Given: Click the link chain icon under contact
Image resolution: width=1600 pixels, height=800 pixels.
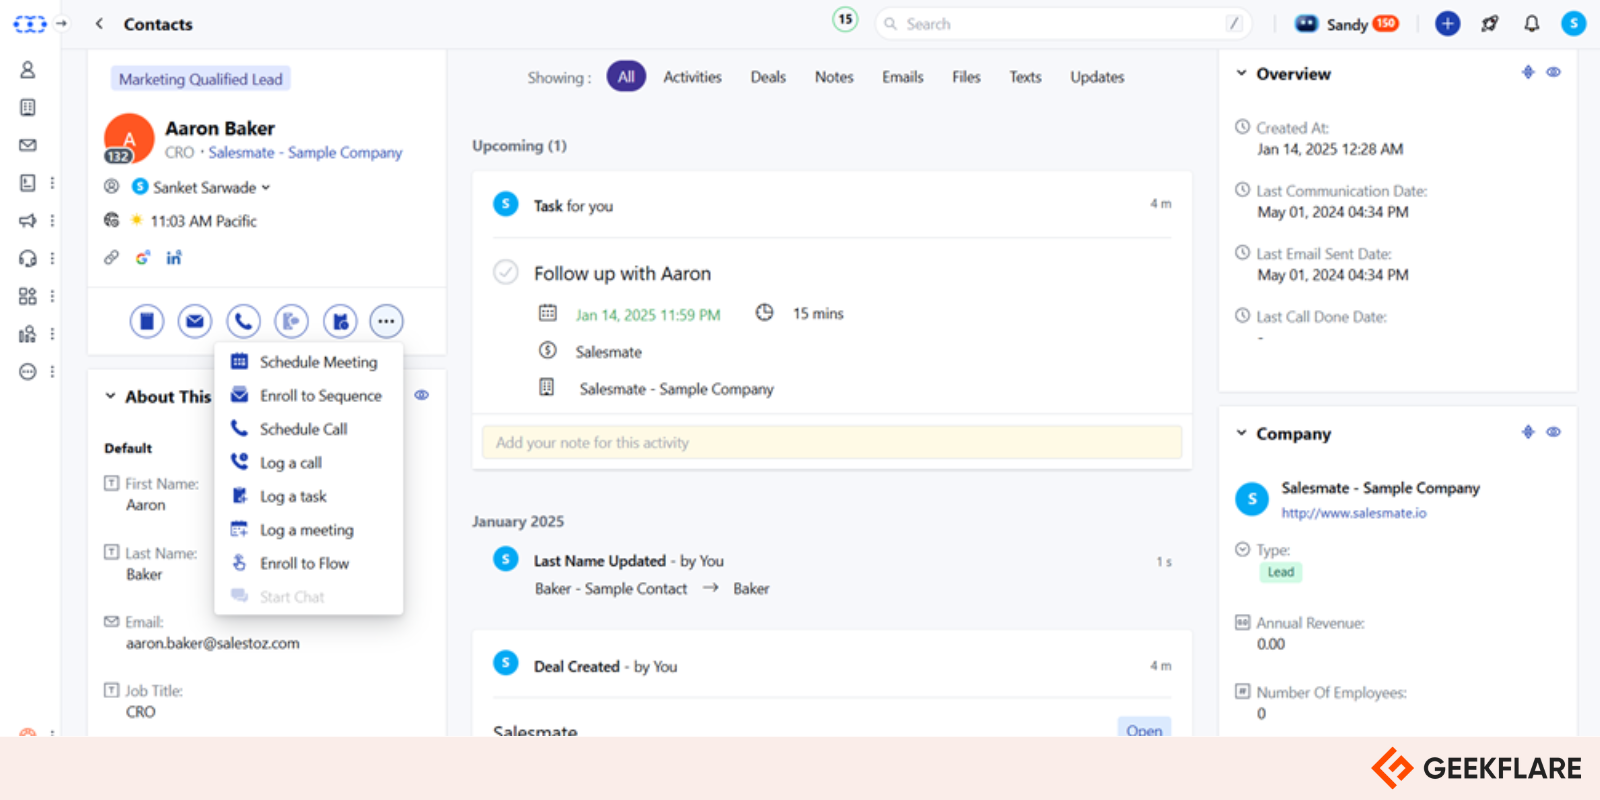Looking at the screenshot, I should 111,258.
